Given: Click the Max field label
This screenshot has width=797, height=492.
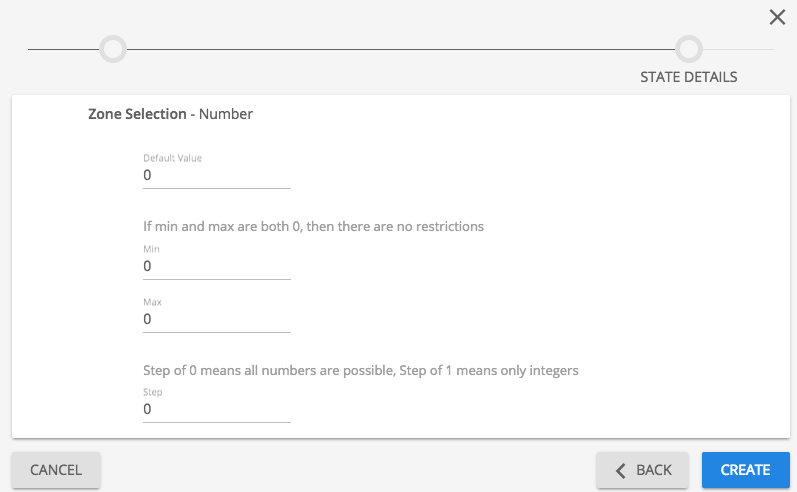Looking at the screenshot, I should 152,302.
